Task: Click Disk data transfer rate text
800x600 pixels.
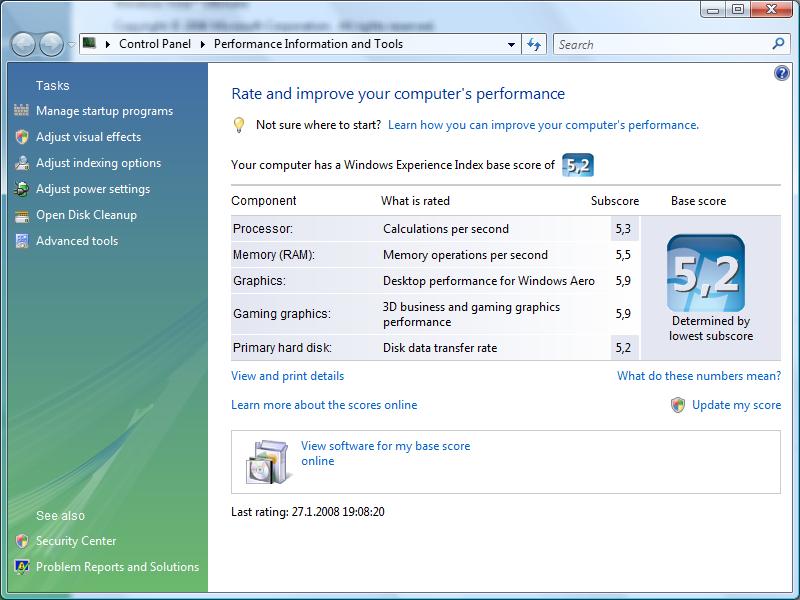Action: (x=440, y=347)
